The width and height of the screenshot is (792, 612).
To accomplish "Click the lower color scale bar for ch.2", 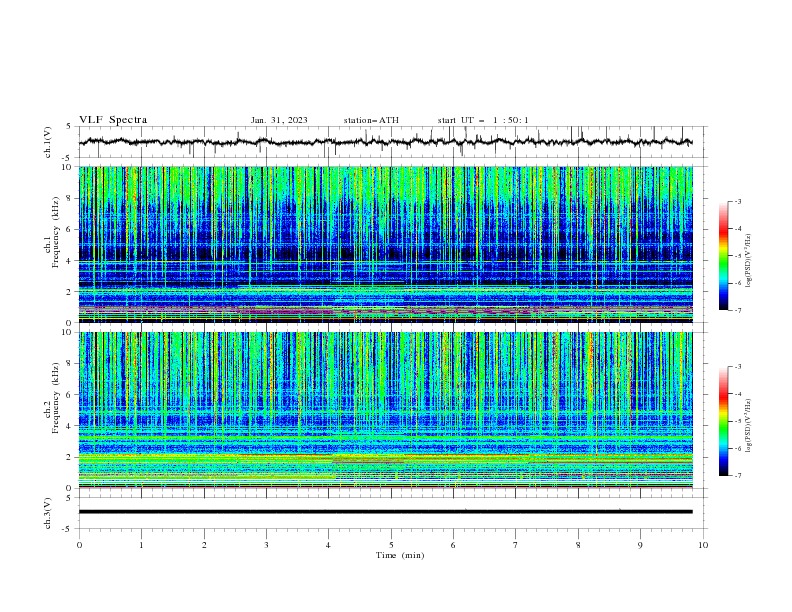I will 724,421.
